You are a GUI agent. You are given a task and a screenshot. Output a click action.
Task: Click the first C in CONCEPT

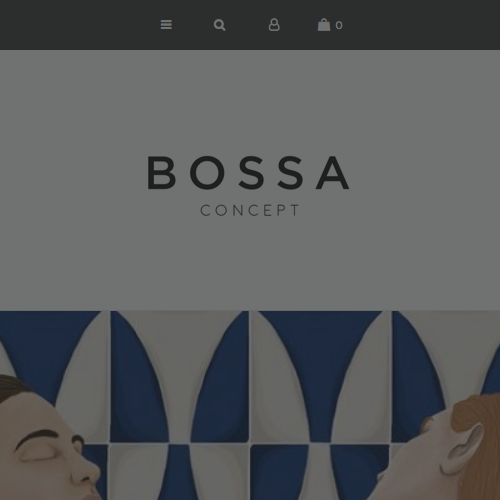click(x=205, y=210)
